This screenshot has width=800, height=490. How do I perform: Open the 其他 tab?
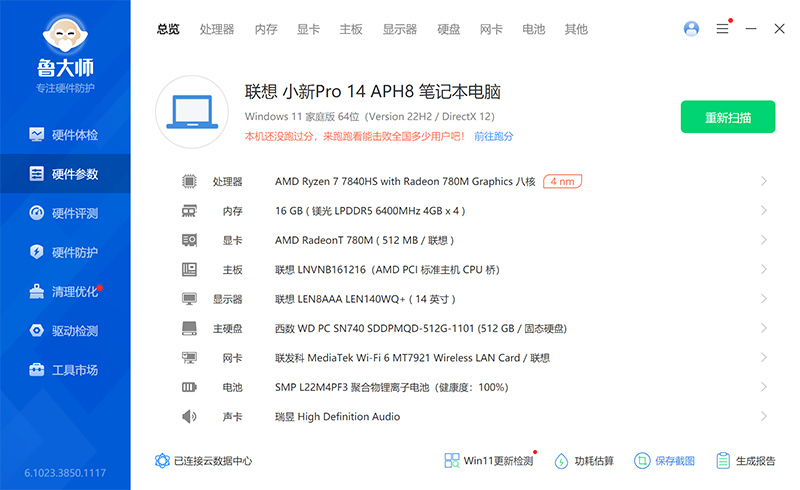(x=576, y=29)
